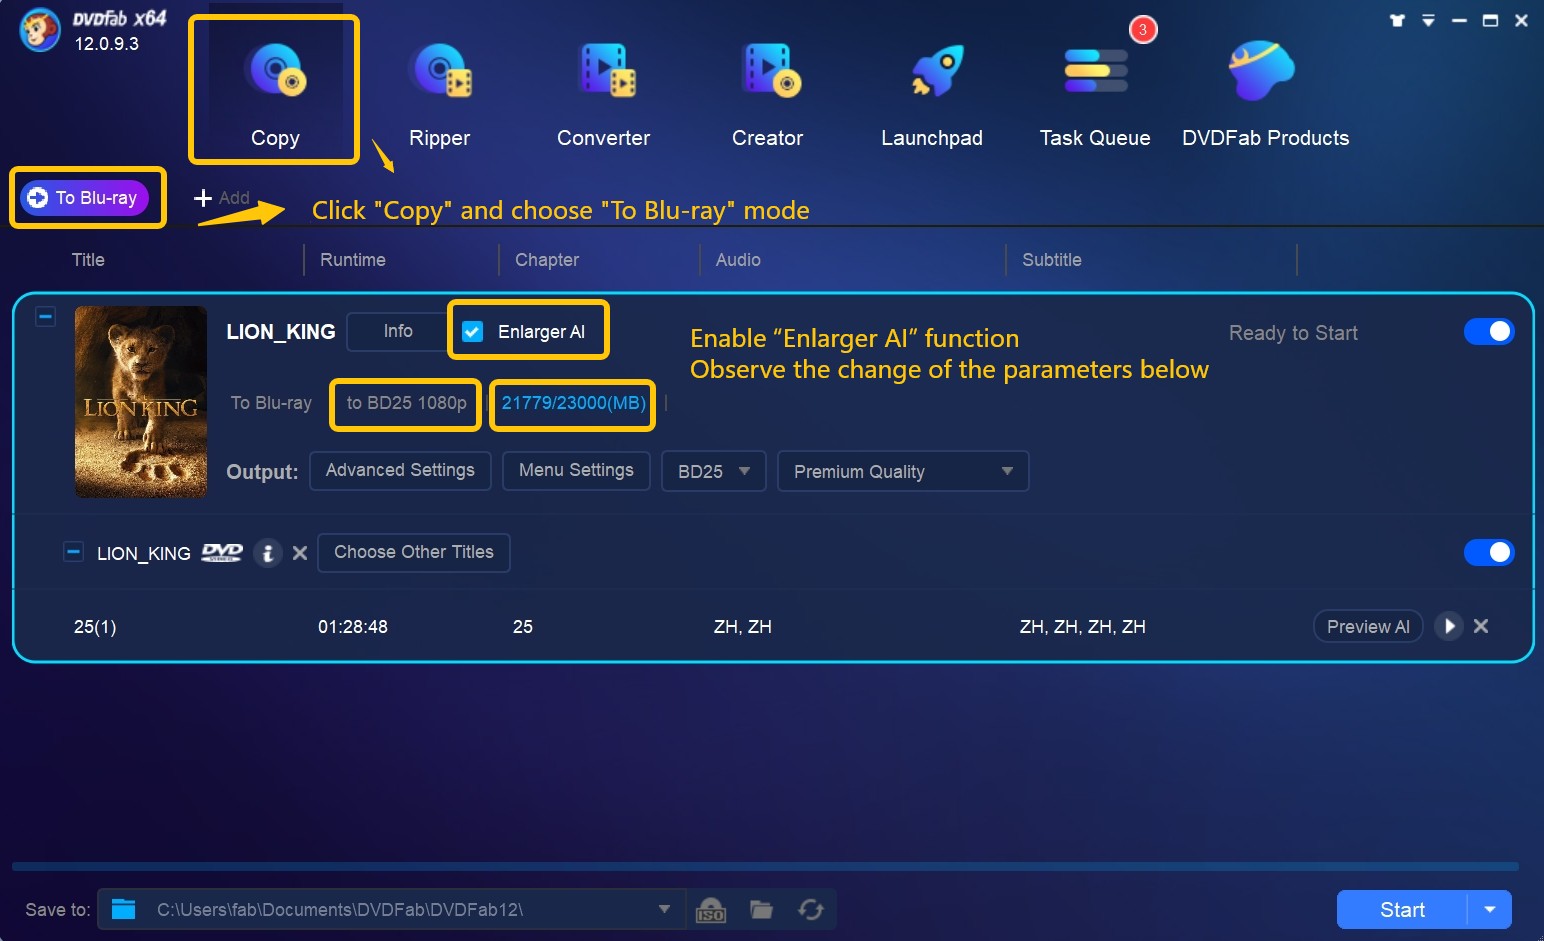Click audio tracks ZH, ZH cell
The image size is (1544, 941).
click(743, 627)
